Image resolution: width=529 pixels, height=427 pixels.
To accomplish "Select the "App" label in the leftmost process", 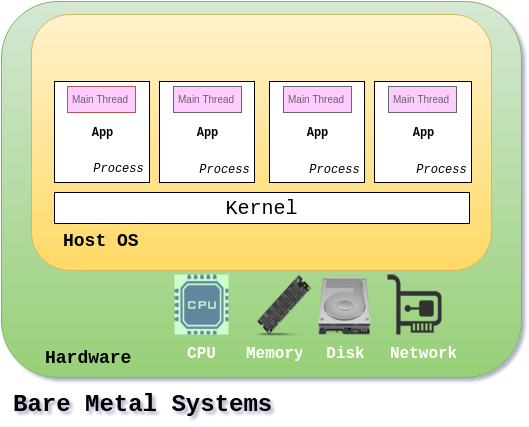I will coord(102,132).
